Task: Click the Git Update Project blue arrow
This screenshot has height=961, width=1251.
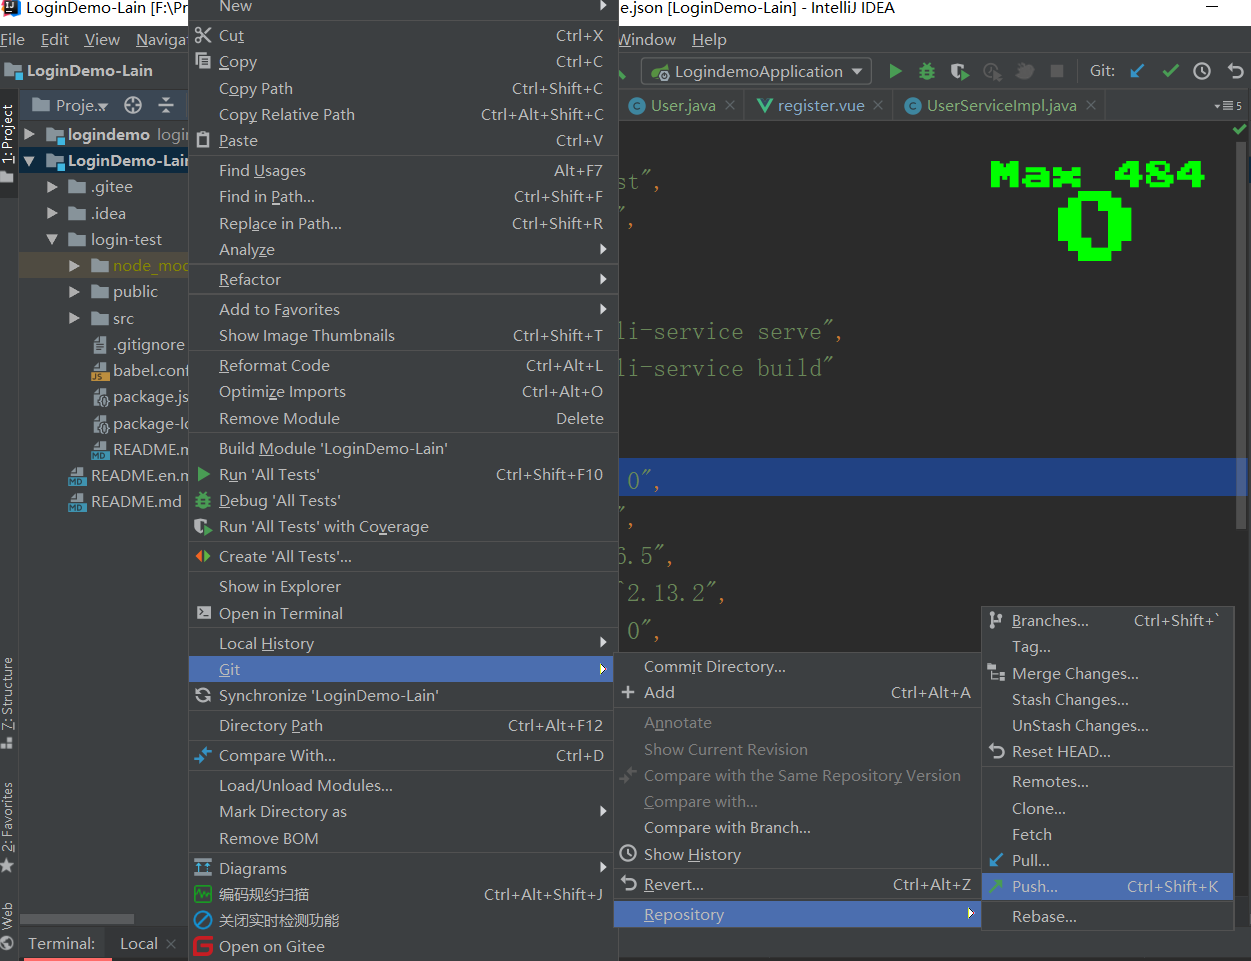Action: [x=1137, y=71]
